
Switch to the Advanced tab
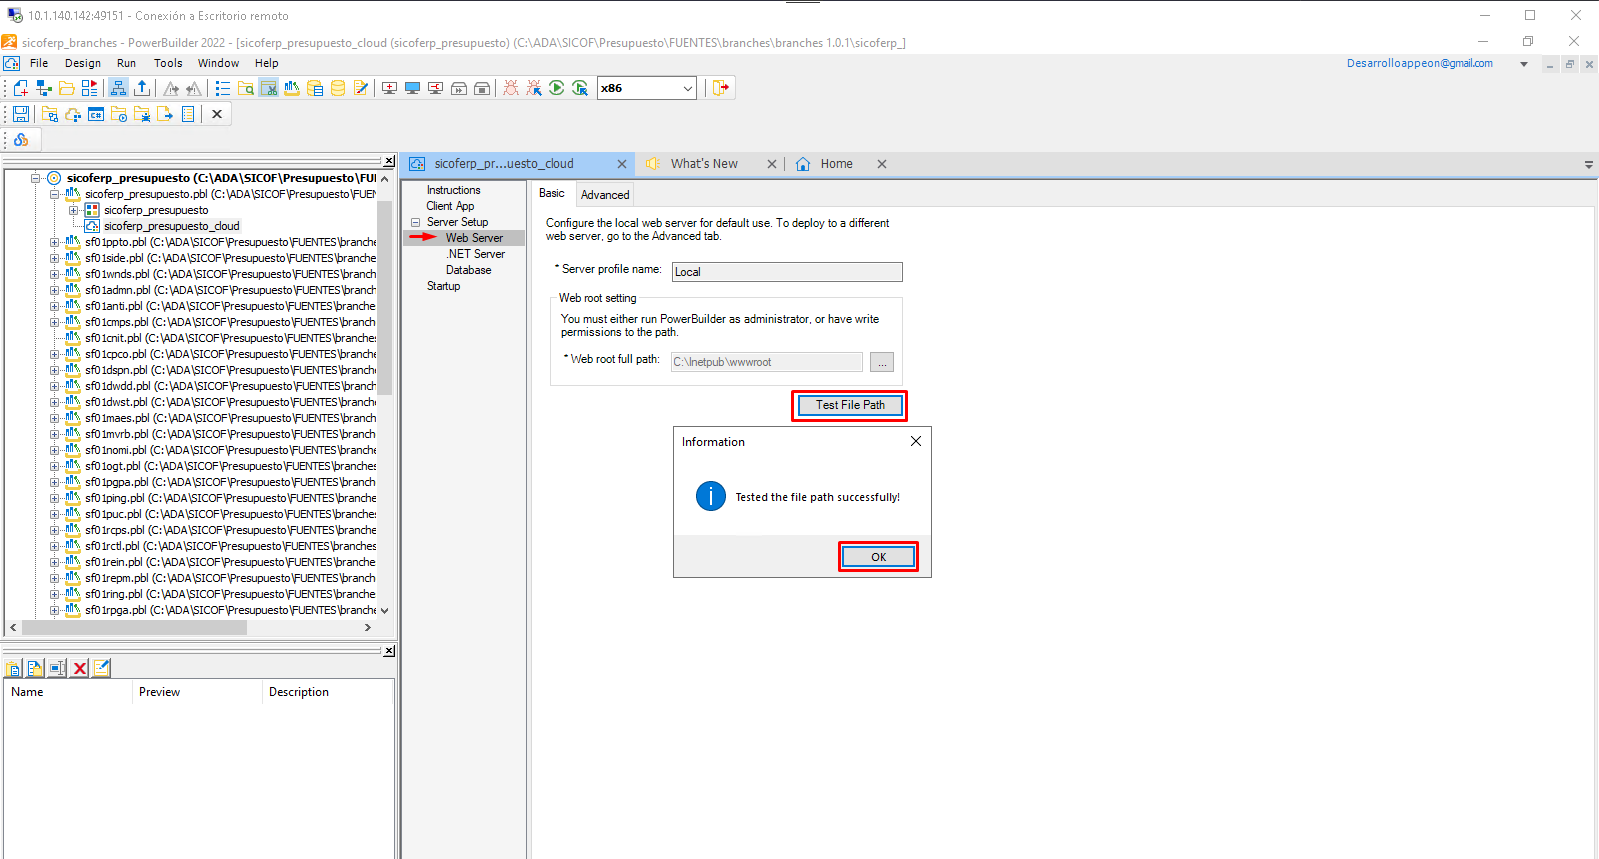pyautogui.click(x=605, y=195)
